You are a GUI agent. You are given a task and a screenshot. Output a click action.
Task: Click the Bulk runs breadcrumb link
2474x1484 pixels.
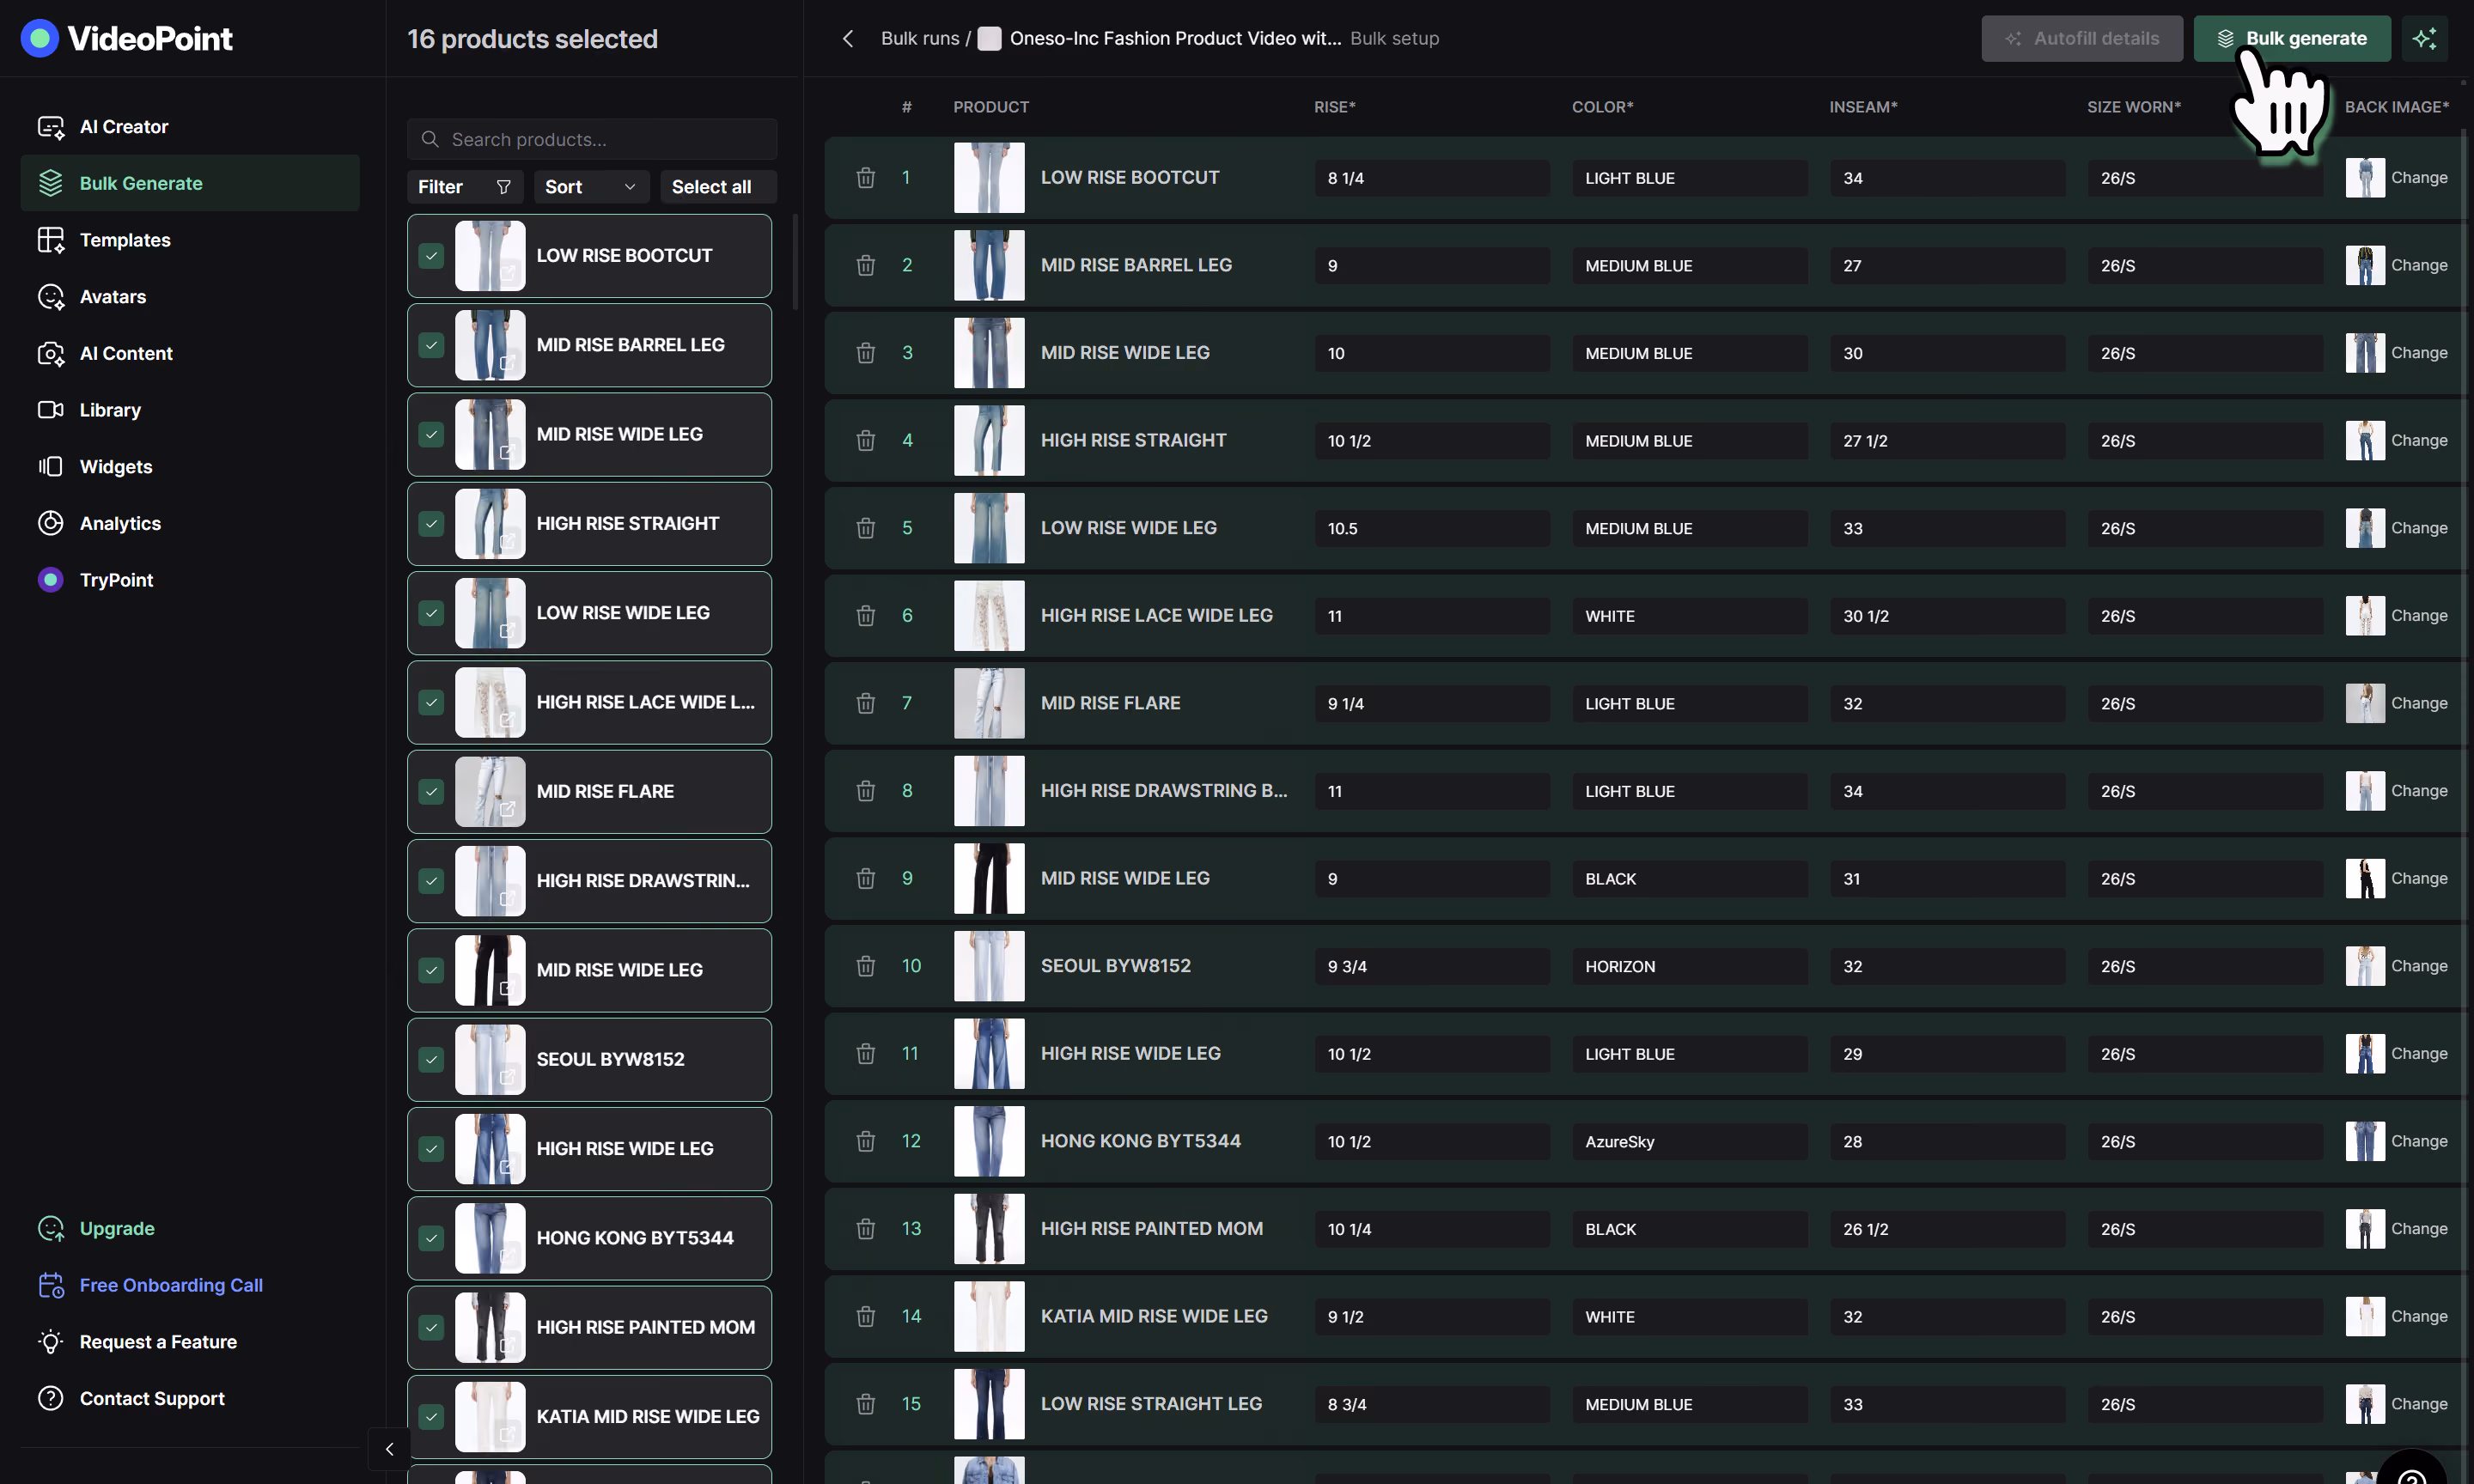pos(919,38)
